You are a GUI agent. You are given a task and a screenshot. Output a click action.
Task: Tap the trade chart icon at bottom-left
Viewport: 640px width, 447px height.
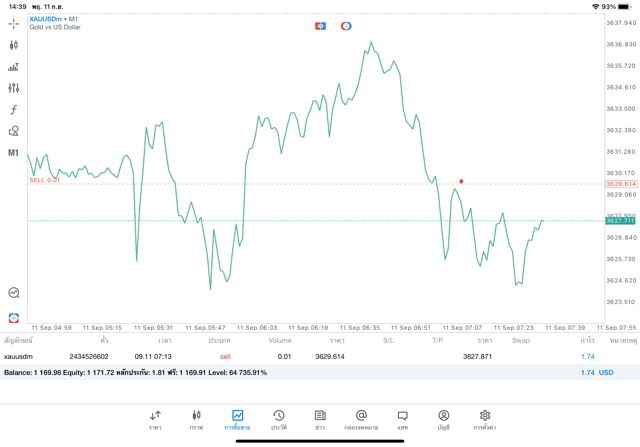pos(14,293)
